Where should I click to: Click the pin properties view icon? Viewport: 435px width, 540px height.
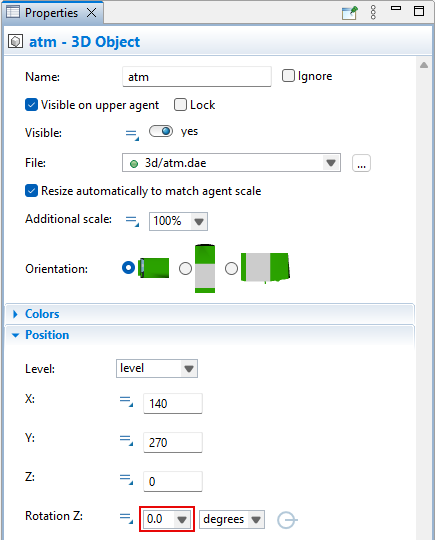point(350,13)
